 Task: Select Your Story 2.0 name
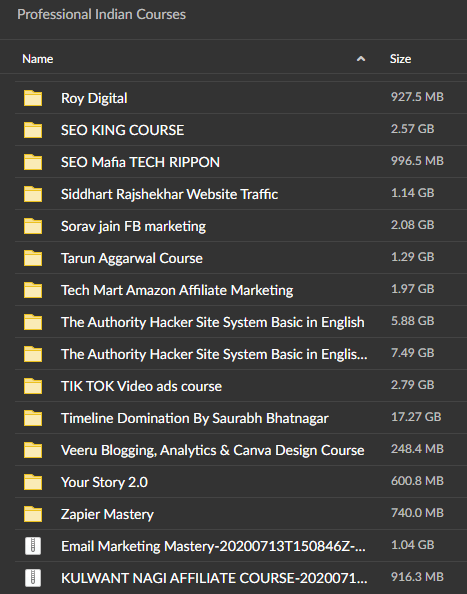point(104,482)
